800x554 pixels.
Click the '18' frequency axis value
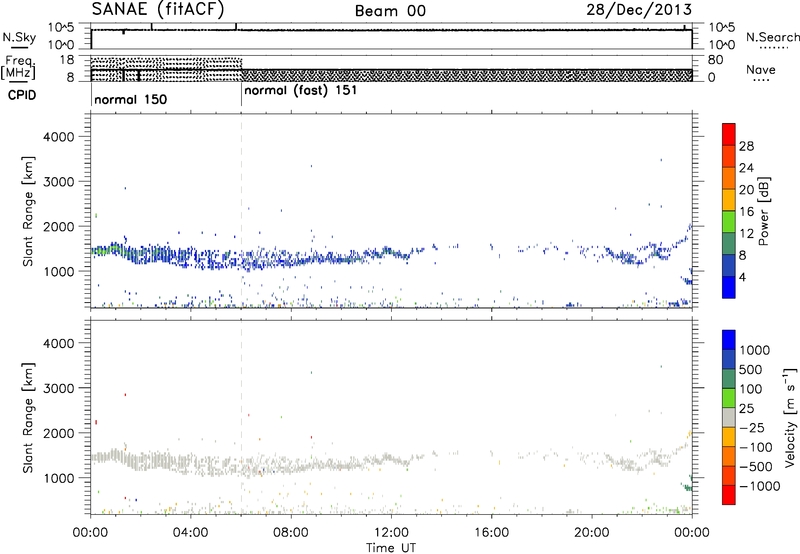(67, 60)
